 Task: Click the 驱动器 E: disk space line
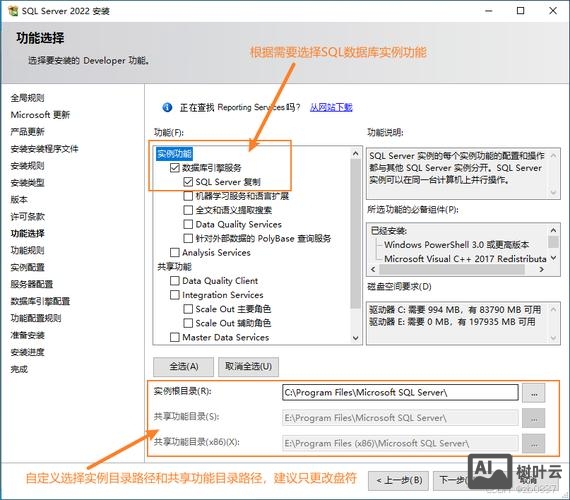coord(452,322)
